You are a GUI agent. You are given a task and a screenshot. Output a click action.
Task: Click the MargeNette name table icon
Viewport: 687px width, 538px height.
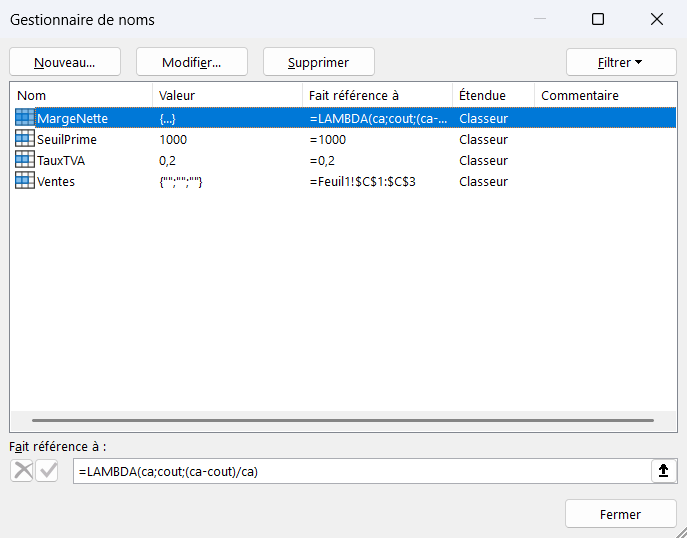(x=25, y=117)
